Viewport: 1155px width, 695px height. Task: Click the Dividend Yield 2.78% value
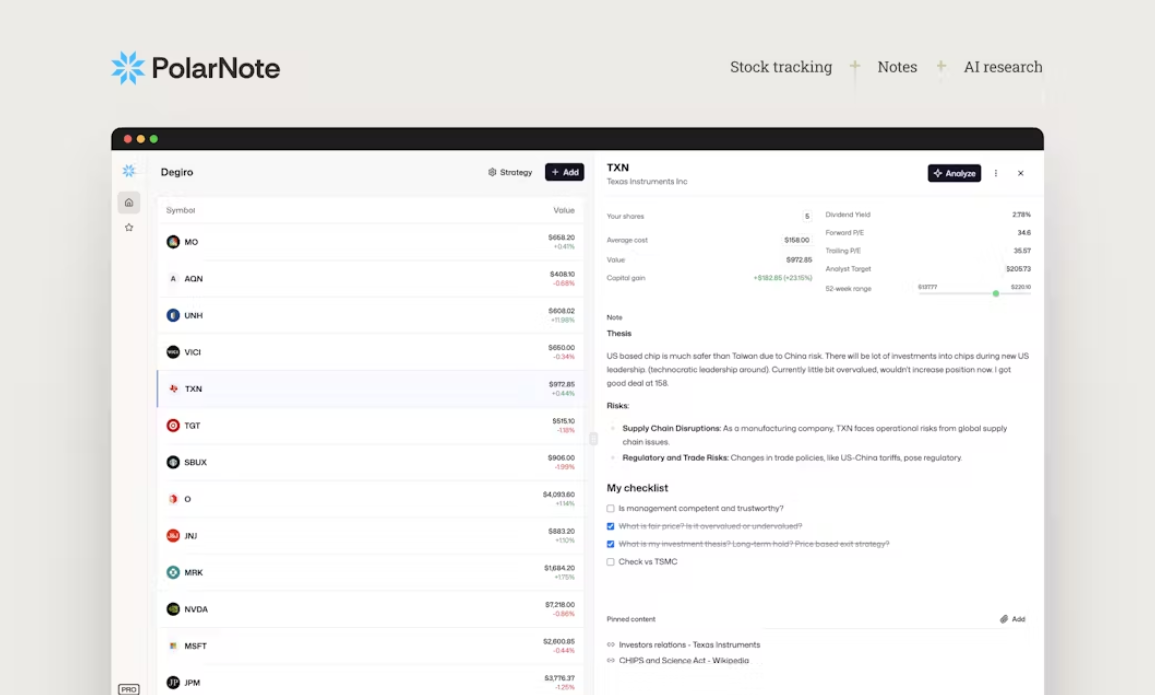pos(1022,215)
